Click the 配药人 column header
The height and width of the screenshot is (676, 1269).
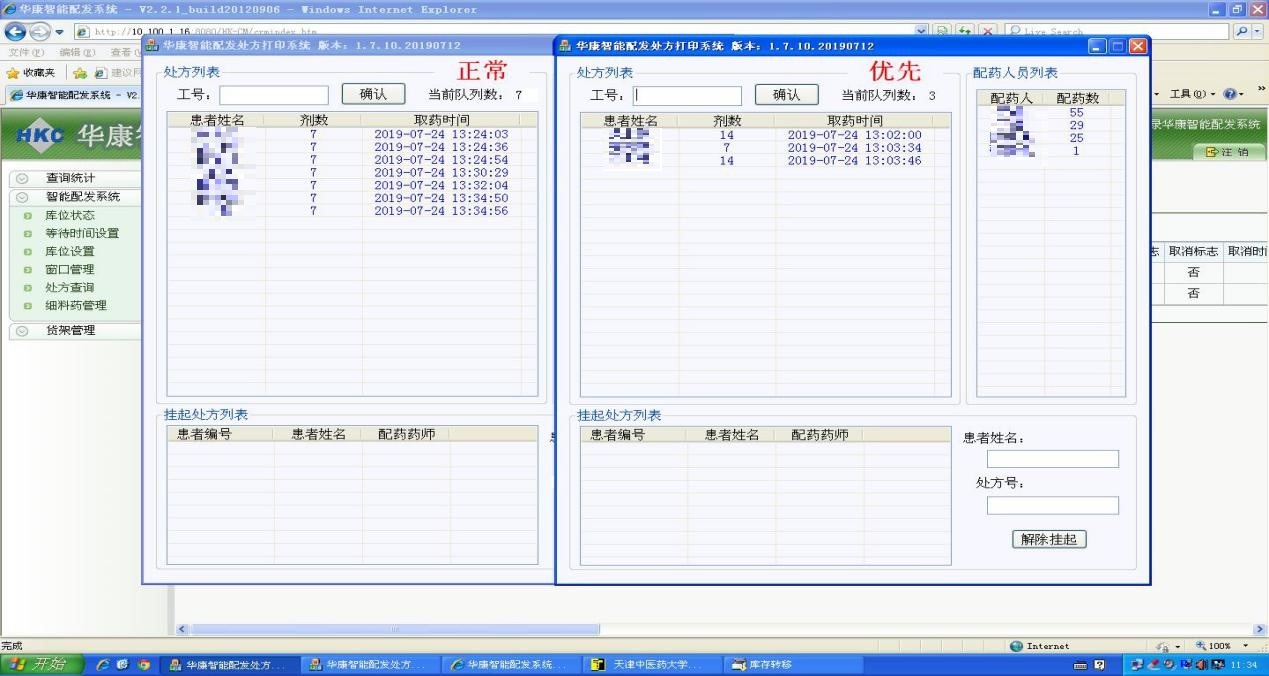[1011, 98]
